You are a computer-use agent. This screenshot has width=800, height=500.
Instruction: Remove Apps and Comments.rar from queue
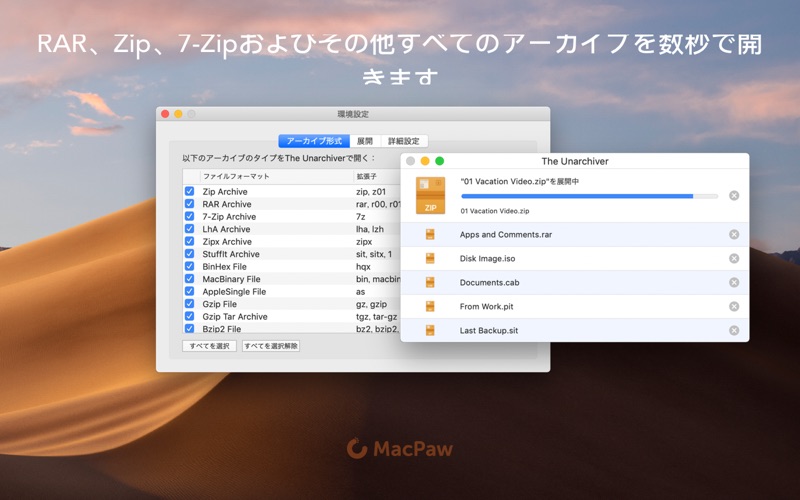point(734,235)
